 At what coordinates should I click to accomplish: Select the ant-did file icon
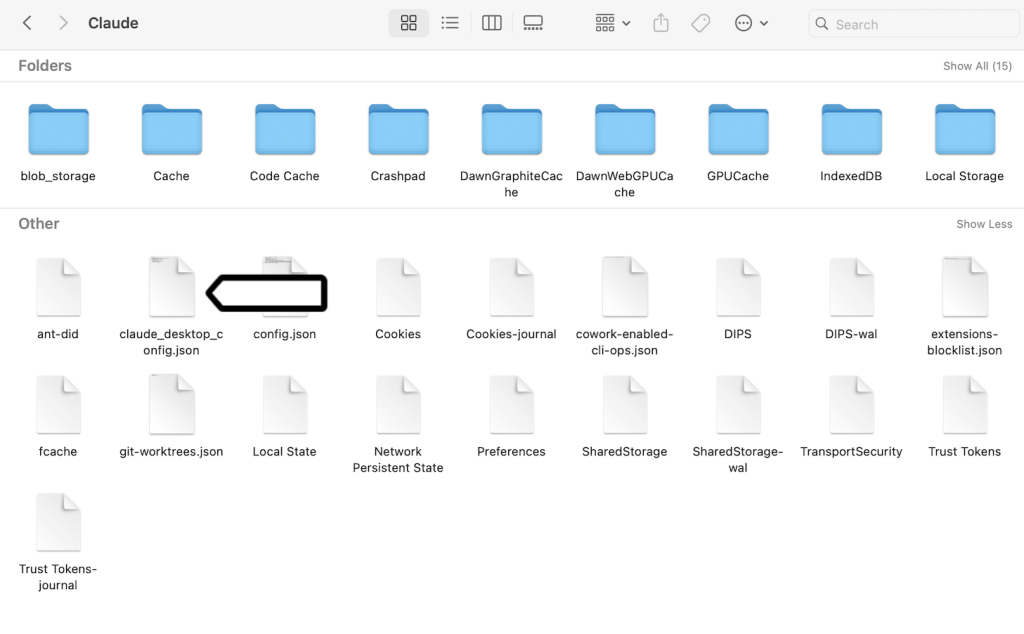coord(58,287)
